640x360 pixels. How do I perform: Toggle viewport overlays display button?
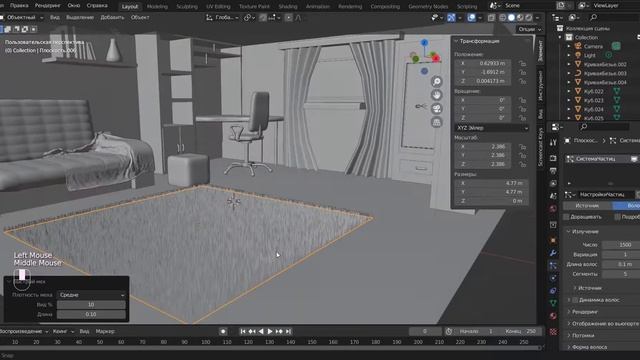point(471,18)
